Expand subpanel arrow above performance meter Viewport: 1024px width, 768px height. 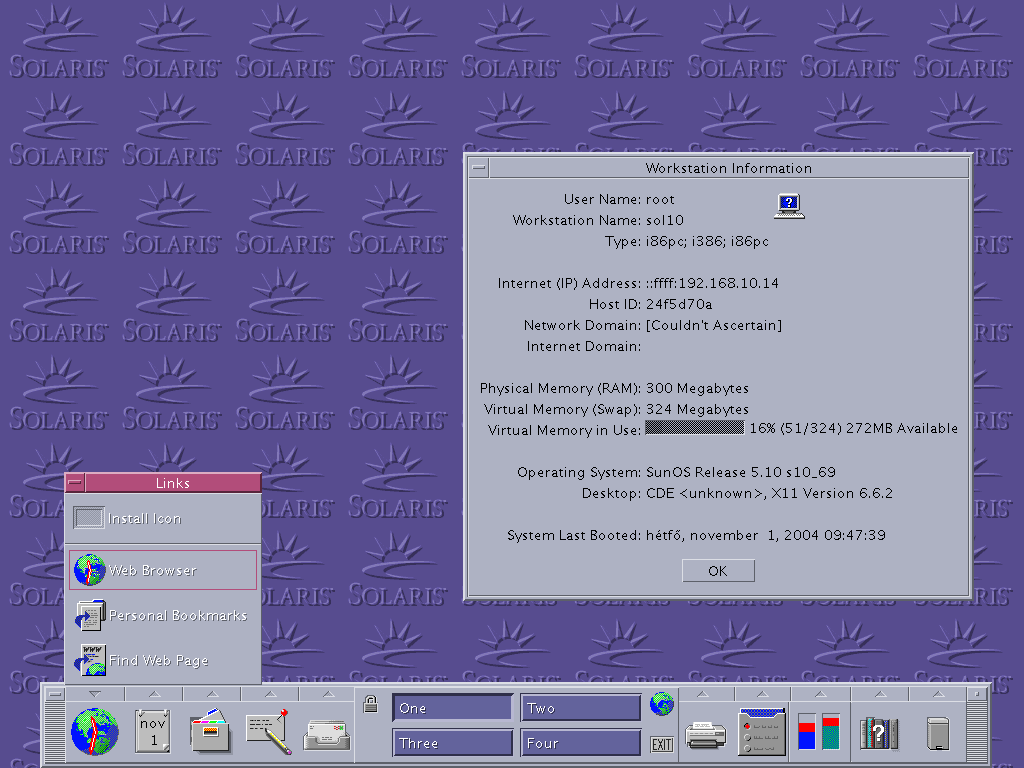821,694
